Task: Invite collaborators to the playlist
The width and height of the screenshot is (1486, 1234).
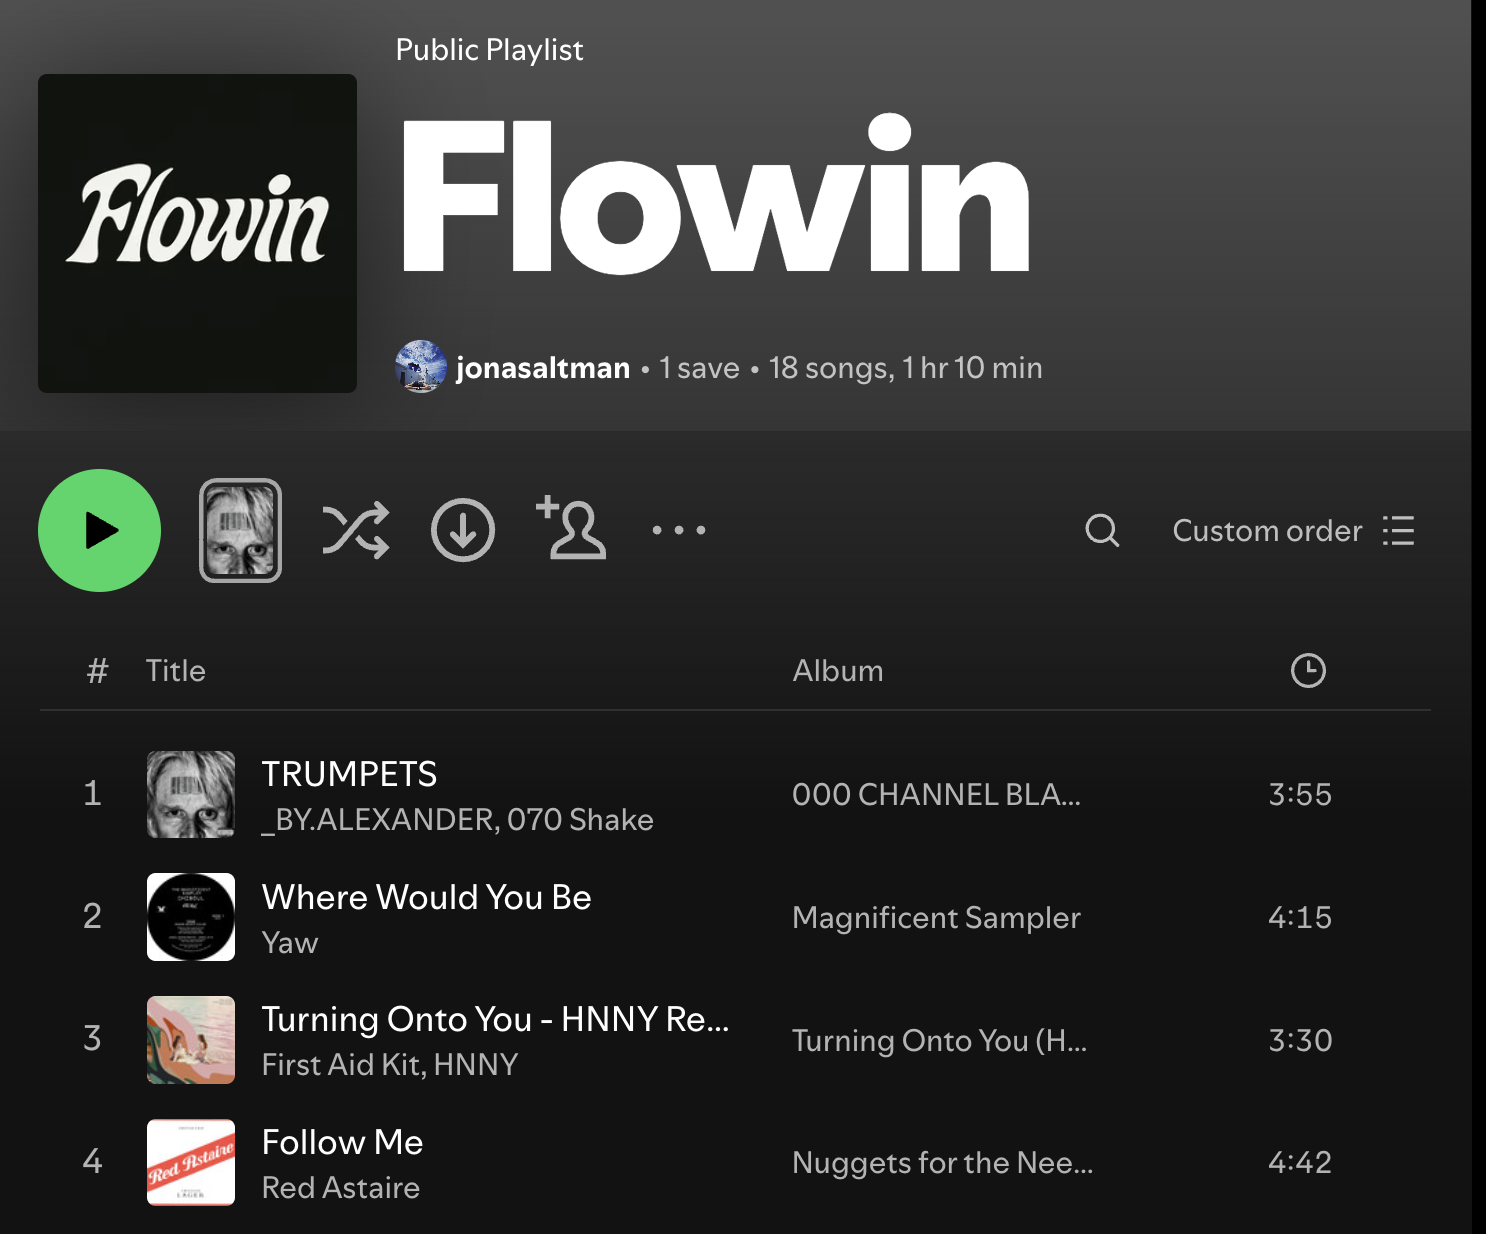Action: [571, 527]
